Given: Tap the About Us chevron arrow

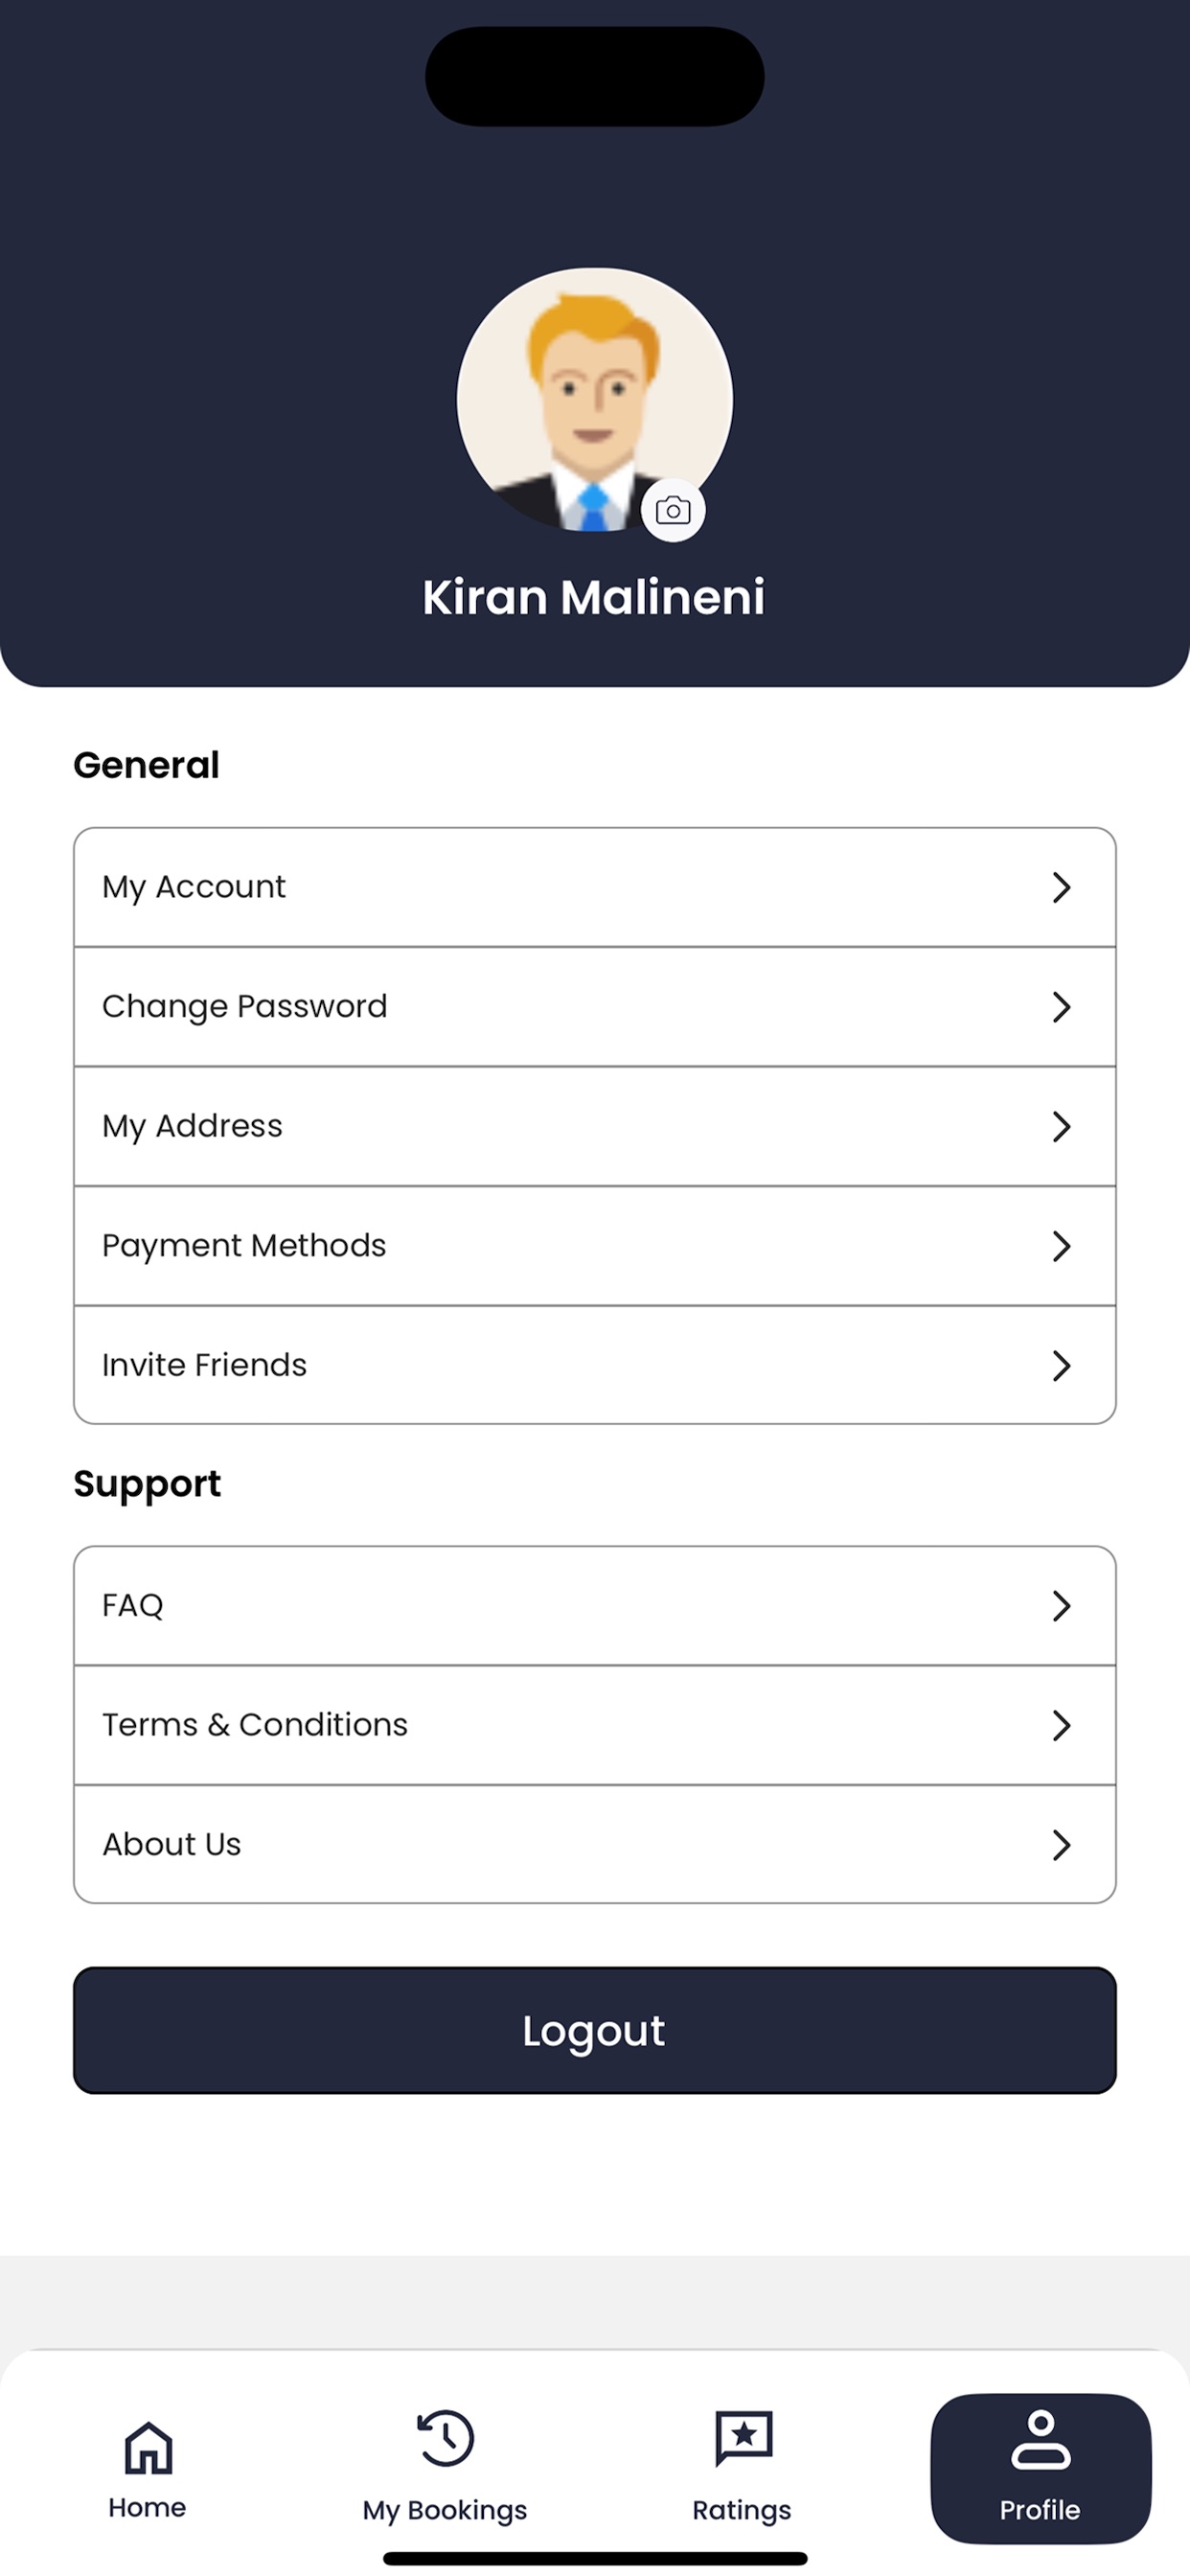Looking at the screenshot, I should click(1061, 1845).
